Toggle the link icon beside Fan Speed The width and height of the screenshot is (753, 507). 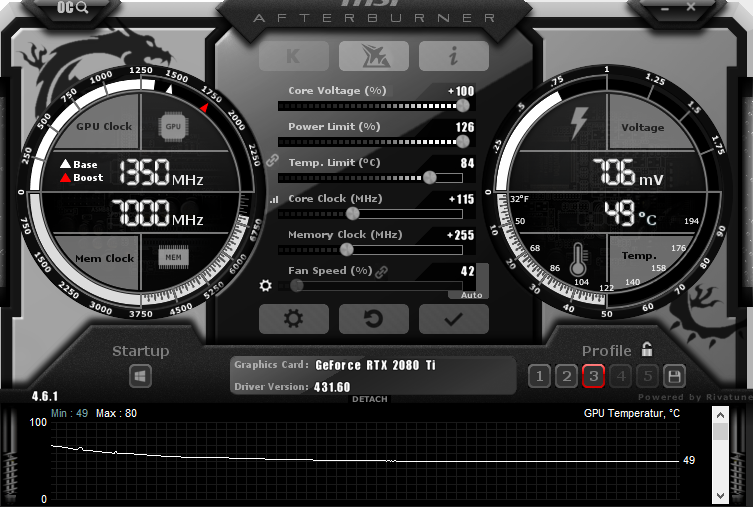pyautogui.click(x=381, y=272)
